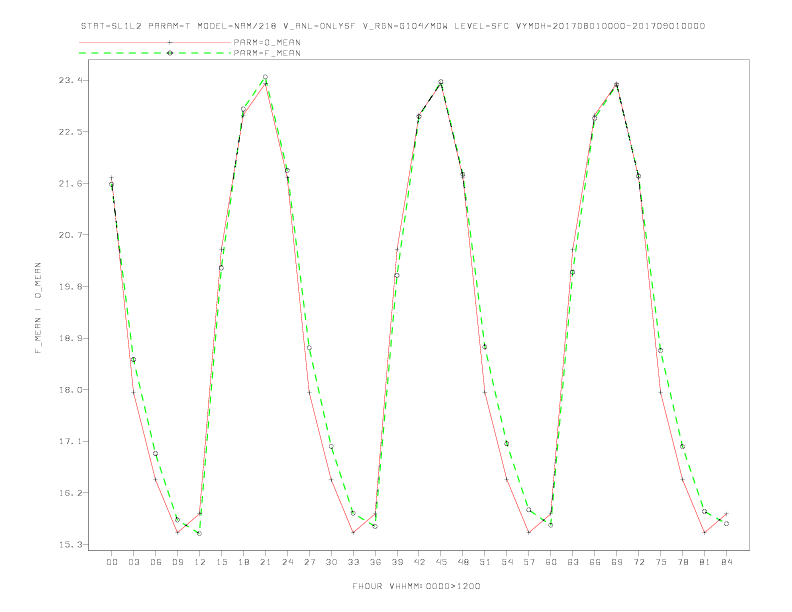Click the x-axis tick label 36
The image size is (792, 612).
(375, 562)
